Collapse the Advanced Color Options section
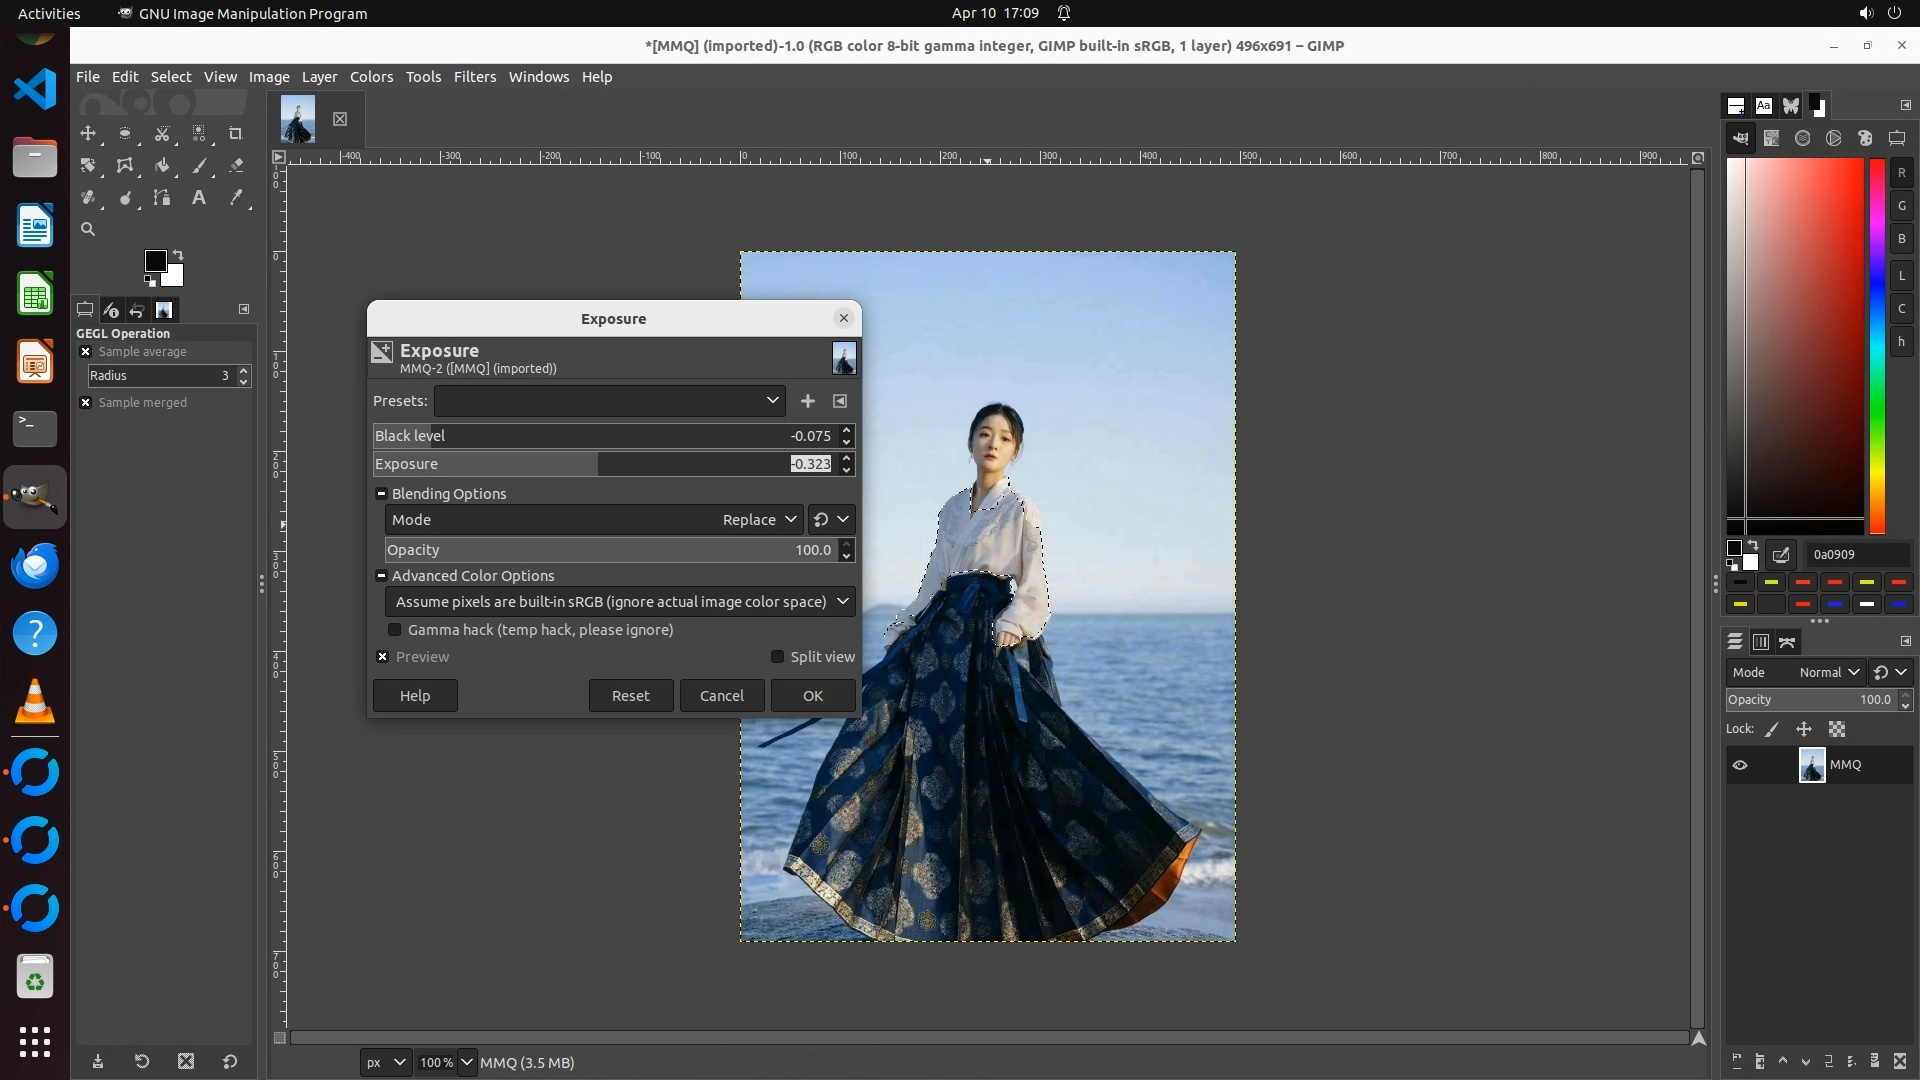Image resolution: width=1920 pixels, height=1080 pixels. pos(381,576)
